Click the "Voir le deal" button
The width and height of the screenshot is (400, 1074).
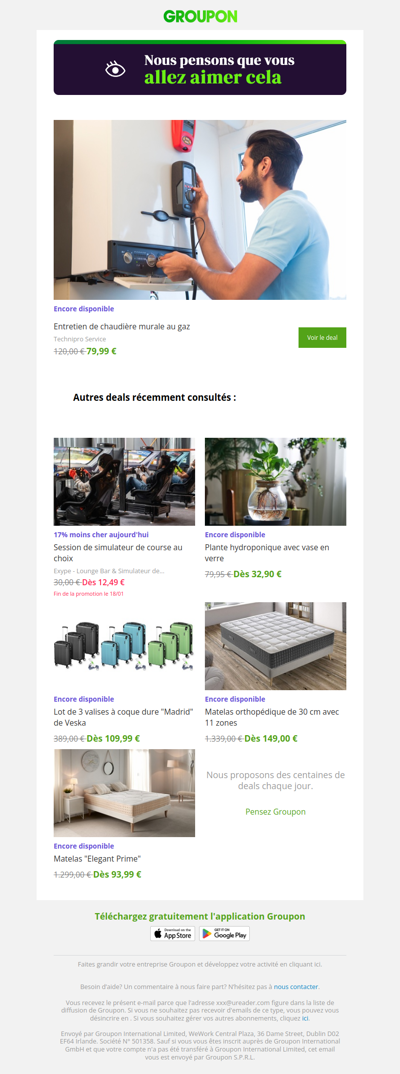coord(322,338)
